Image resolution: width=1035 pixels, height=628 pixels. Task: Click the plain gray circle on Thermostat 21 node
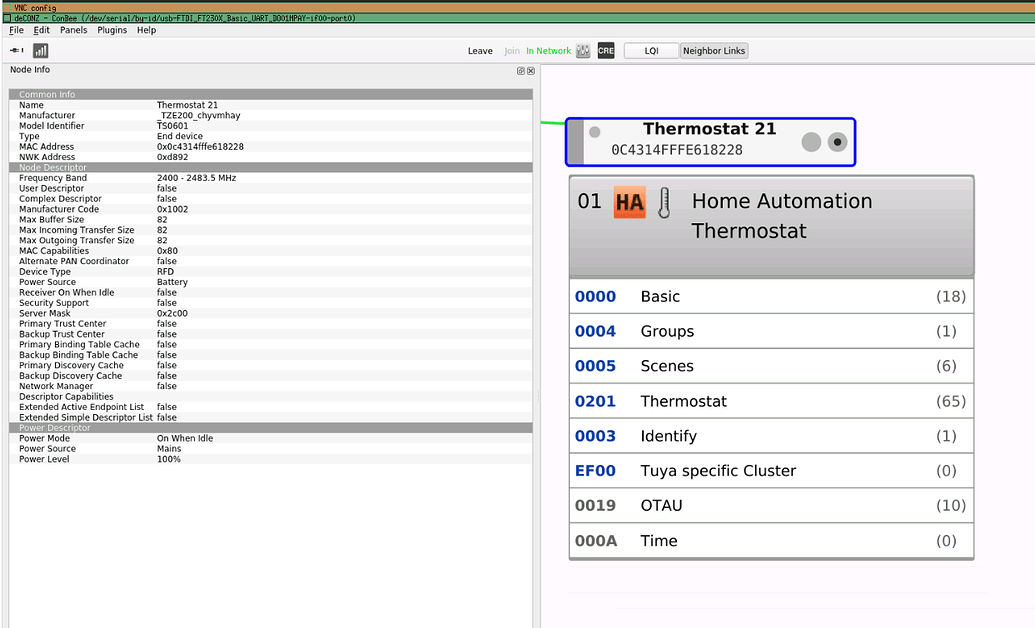811,142
